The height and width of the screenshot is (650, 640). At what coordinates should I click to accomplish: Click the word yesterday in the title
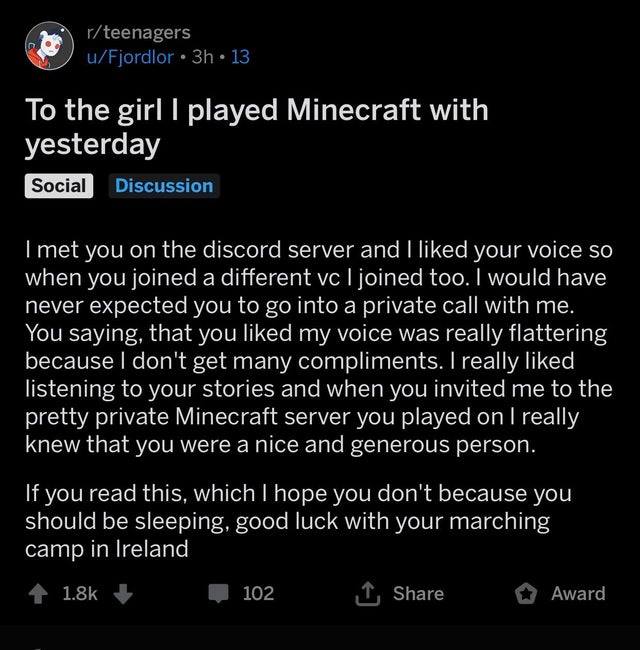click(92, 145)
